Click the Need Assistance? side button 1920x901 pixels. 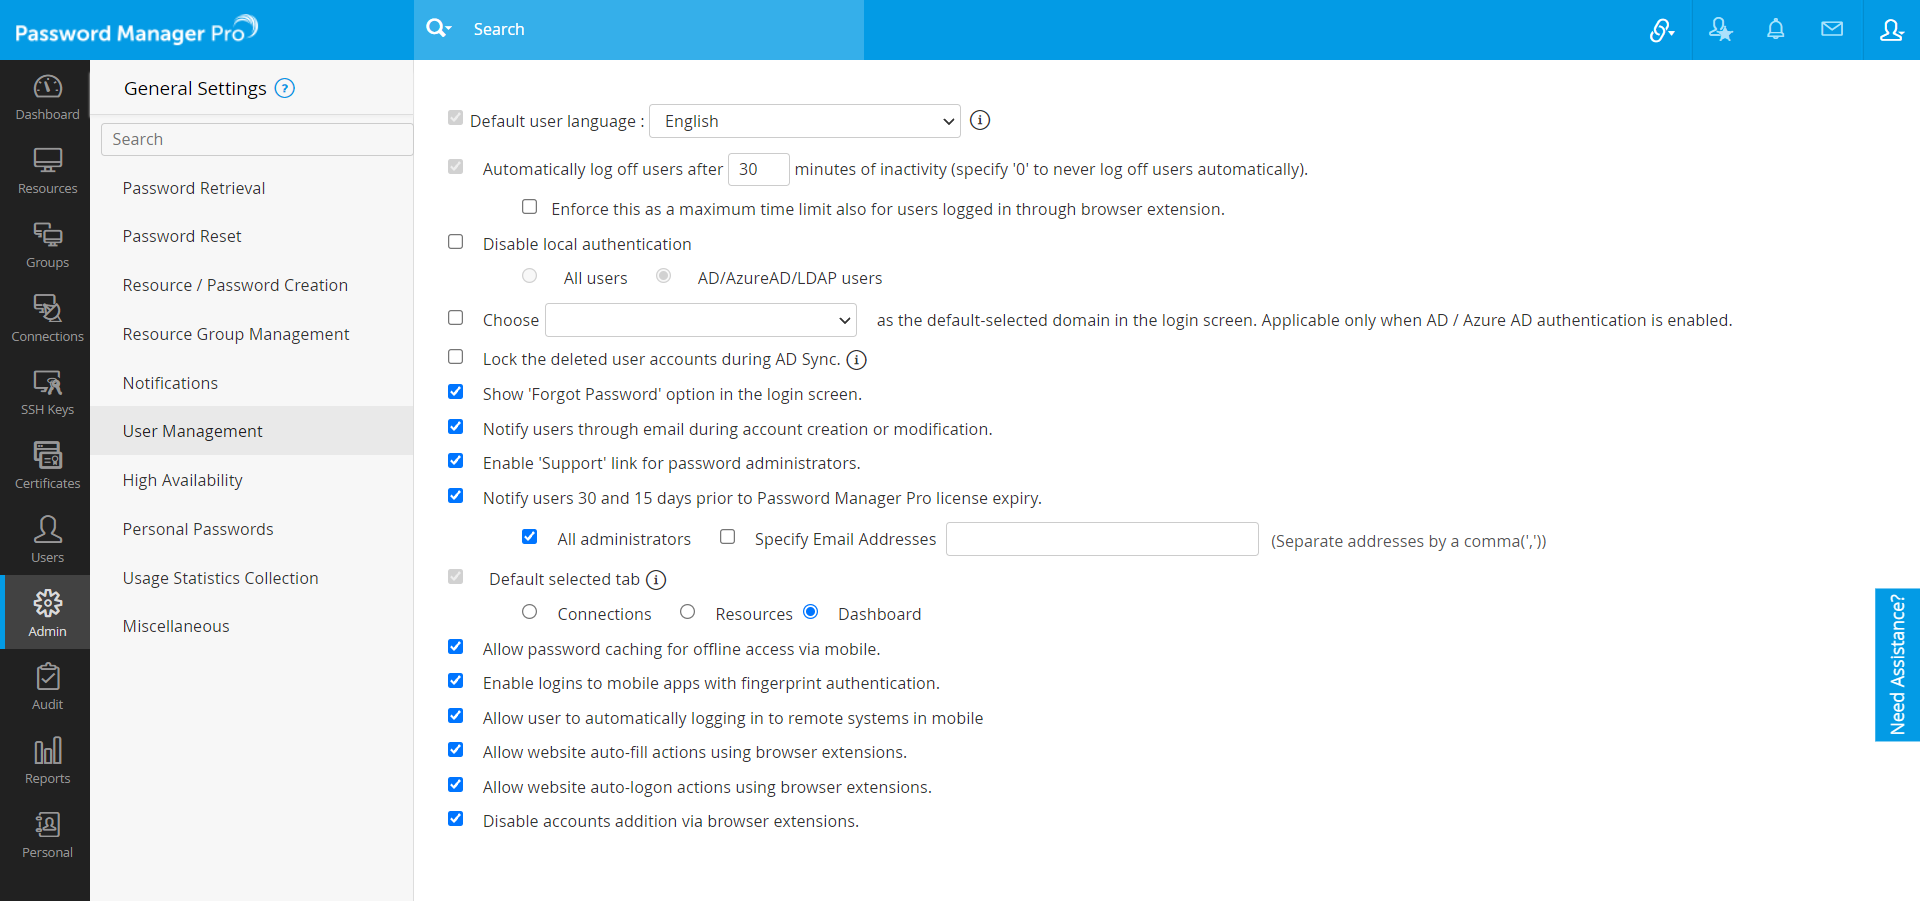click(x=1897, y=664)
